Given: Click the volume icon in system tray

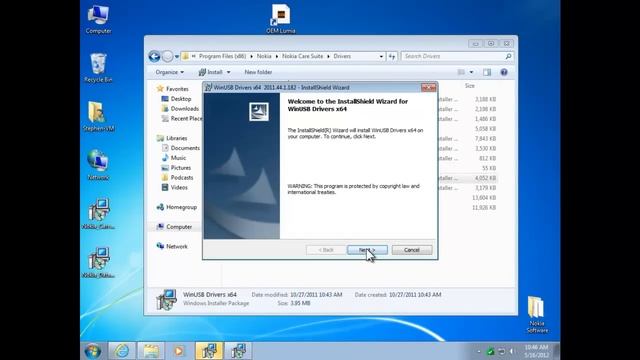Looking at the screenshot, I should coord(512,351).
